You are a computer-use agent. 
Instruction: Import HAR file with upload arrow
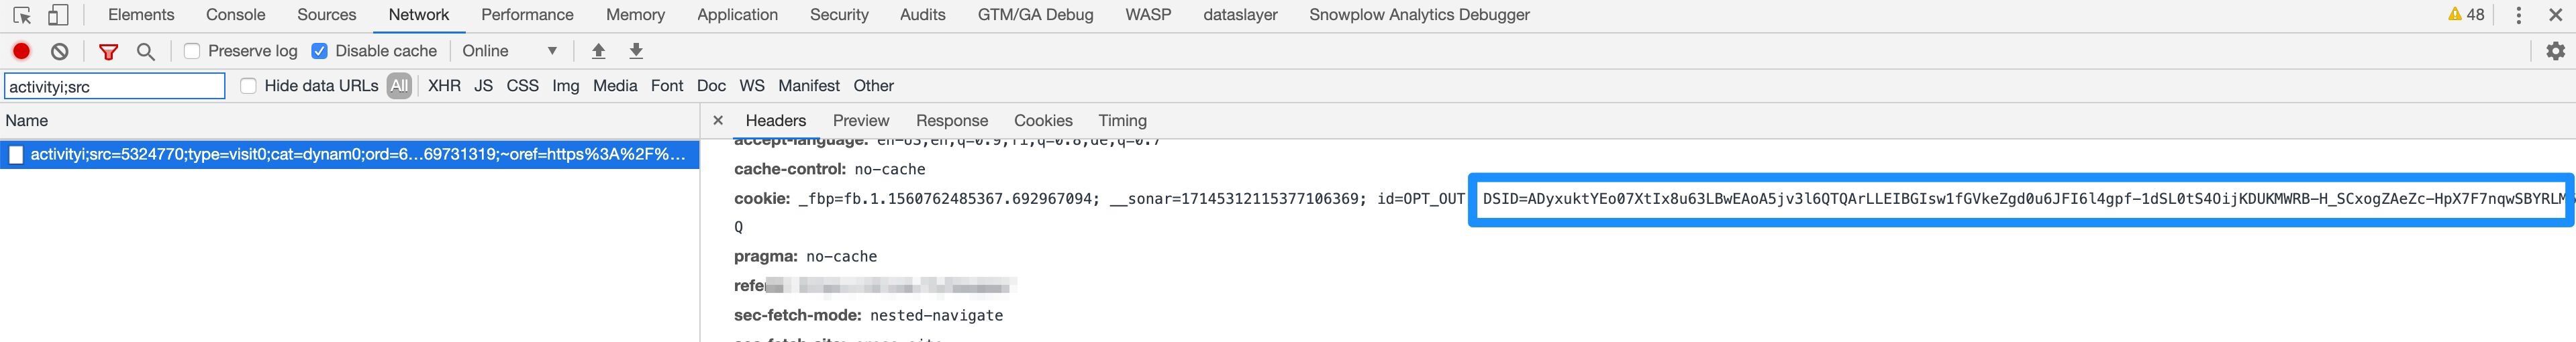(x=599, y=51)
